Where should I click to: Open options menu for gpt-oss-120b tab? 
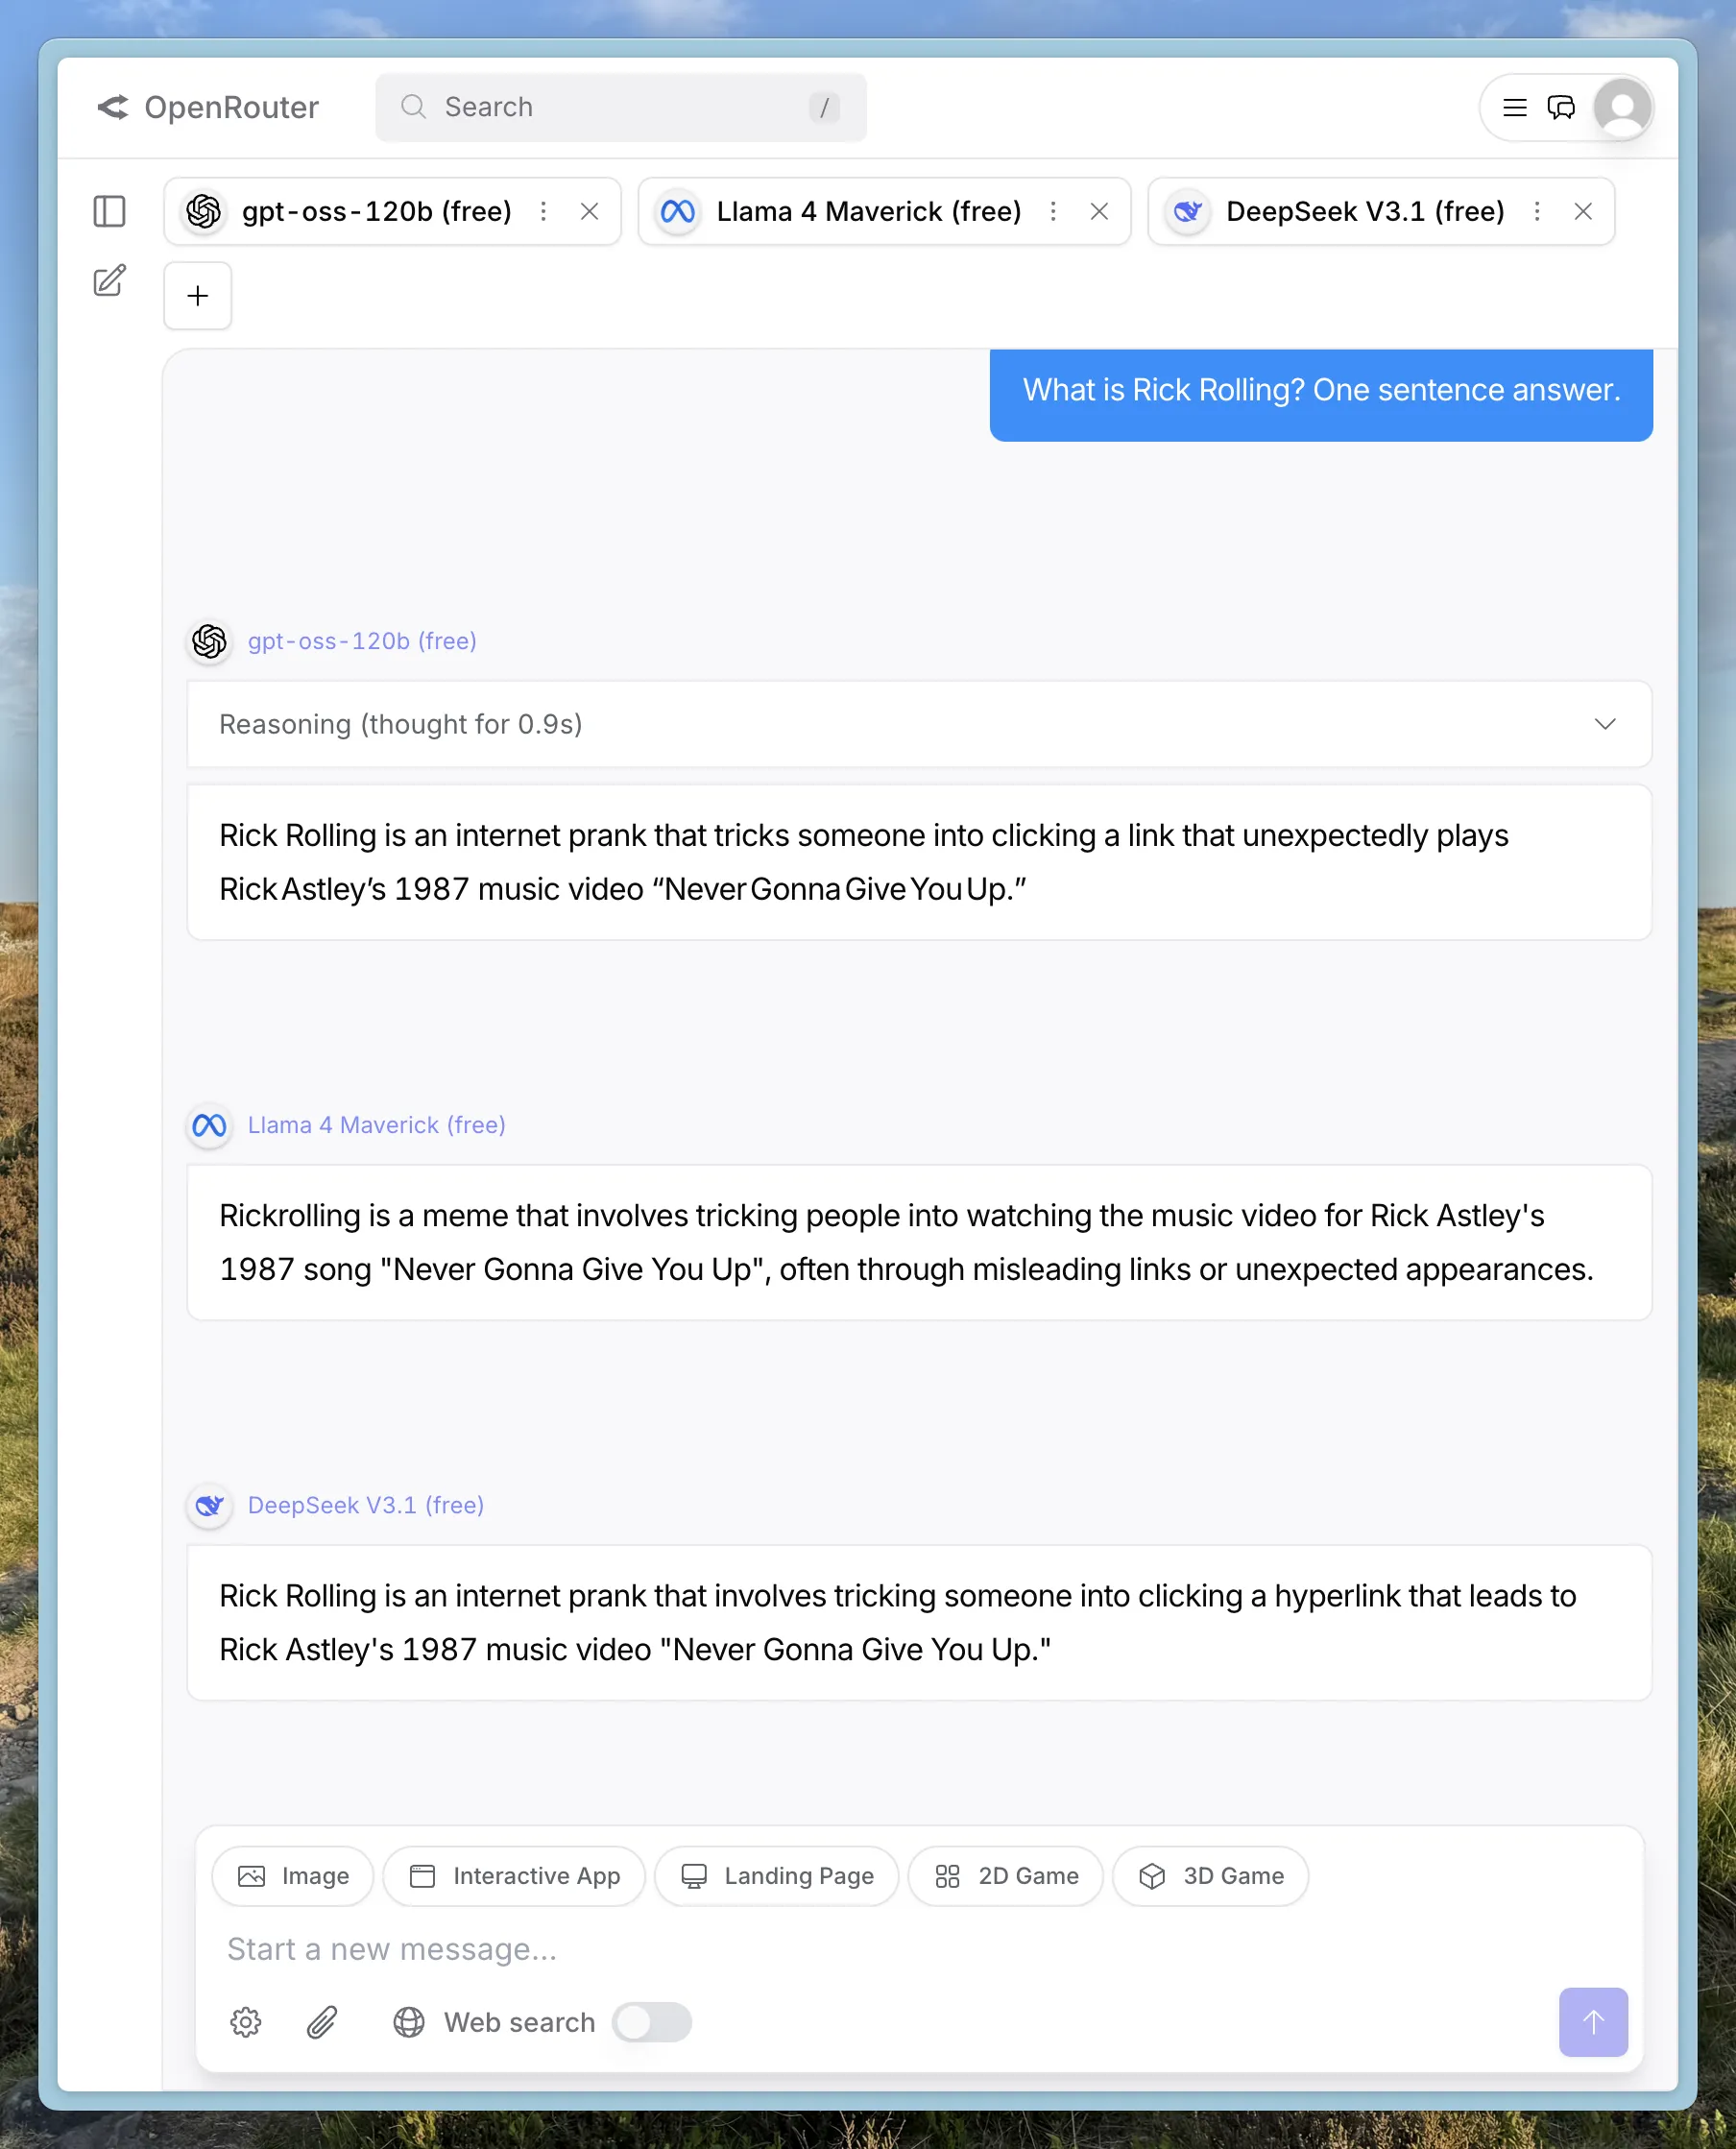543,211
